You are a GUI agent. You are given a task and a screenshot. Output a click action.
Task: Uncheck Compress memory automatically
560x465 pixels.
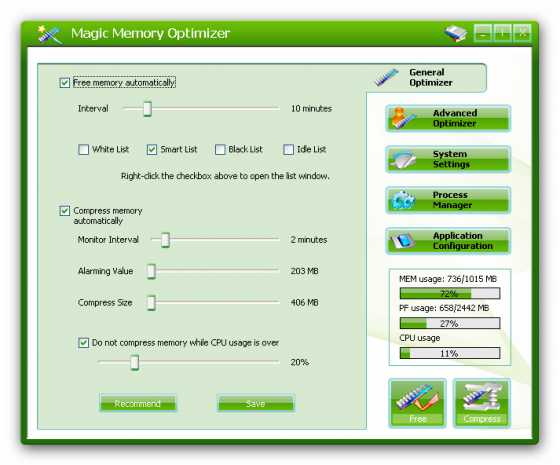point(65,211)
